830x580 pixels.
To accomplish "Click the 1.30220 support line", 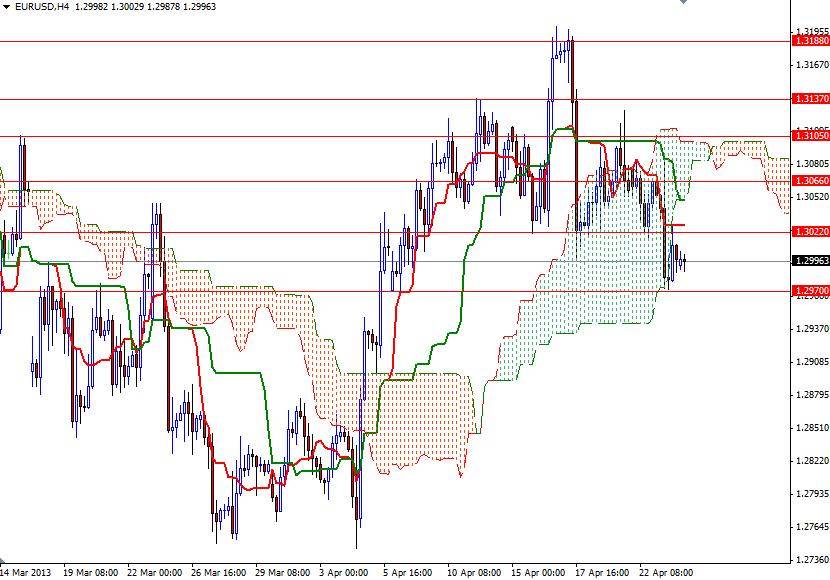I will [x=808, y=232].
